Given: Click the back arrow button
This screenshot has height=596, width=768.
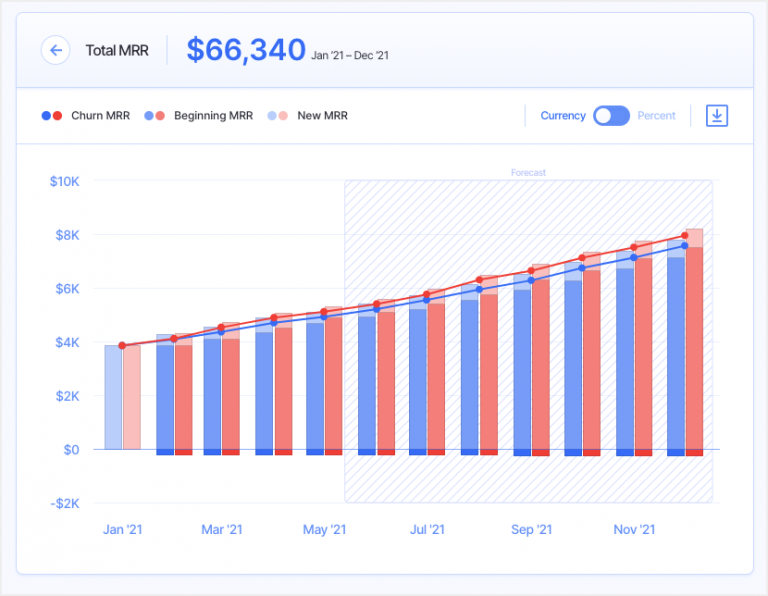Looking at the screenshot, I should click(x=55, y=50).
